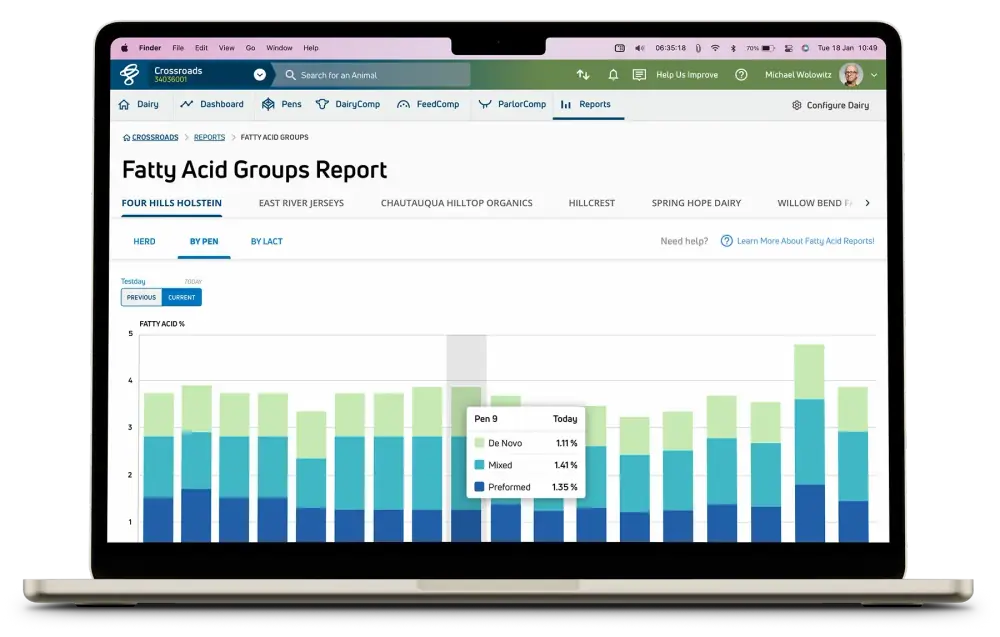Image resolution: width=1000 pixels, height=637 pixels.
Task: Click the Search for an Animal field
Action: click(x=375, y=75)
